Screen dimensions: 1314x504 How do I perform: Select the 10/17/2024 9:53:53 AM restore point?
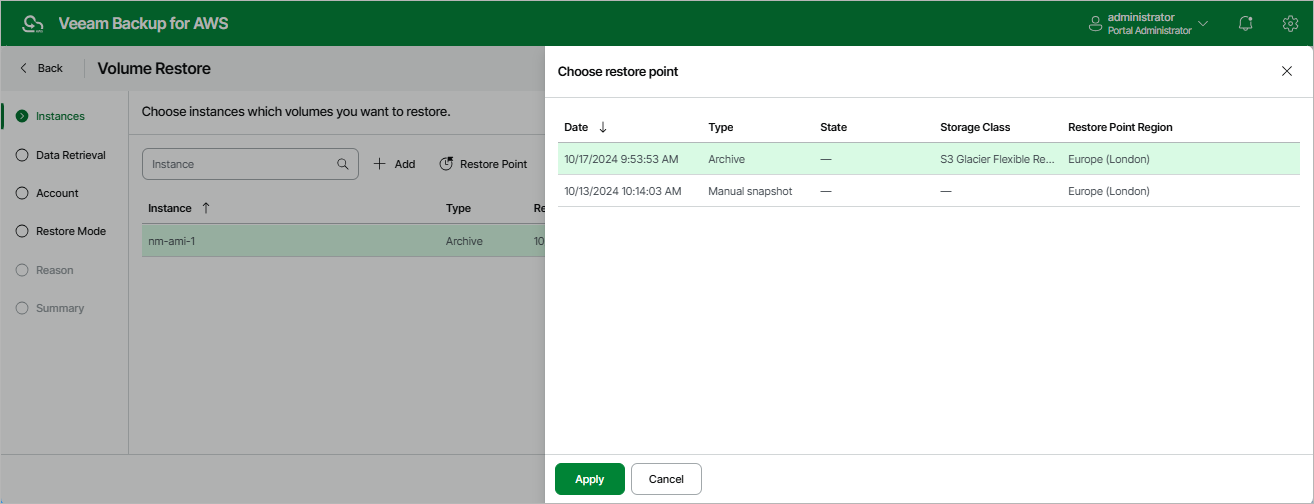(x=929, y=159)
